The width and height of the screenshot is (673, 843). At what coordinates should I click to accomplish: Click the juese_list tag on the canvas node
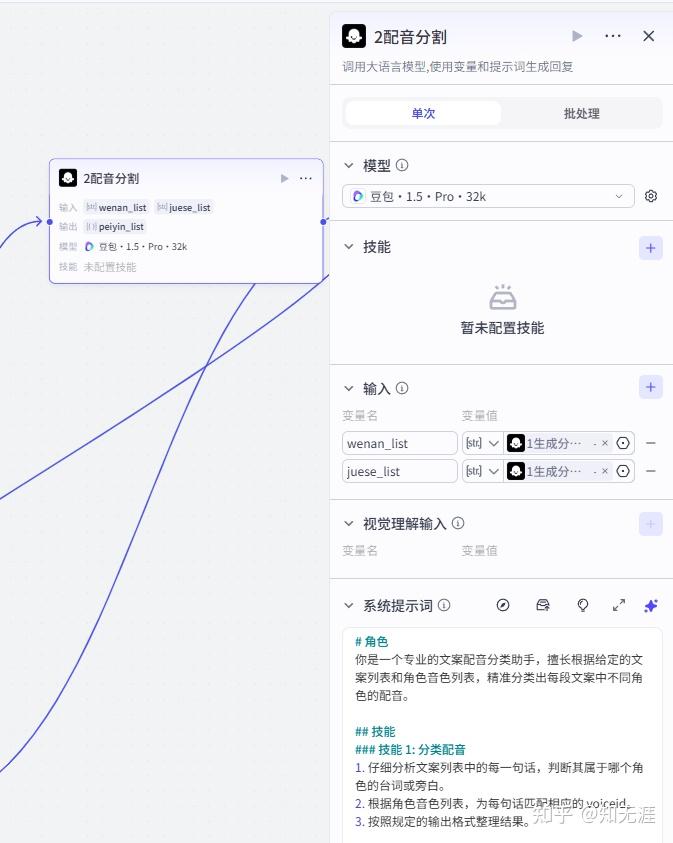click(x=184, y=207)
